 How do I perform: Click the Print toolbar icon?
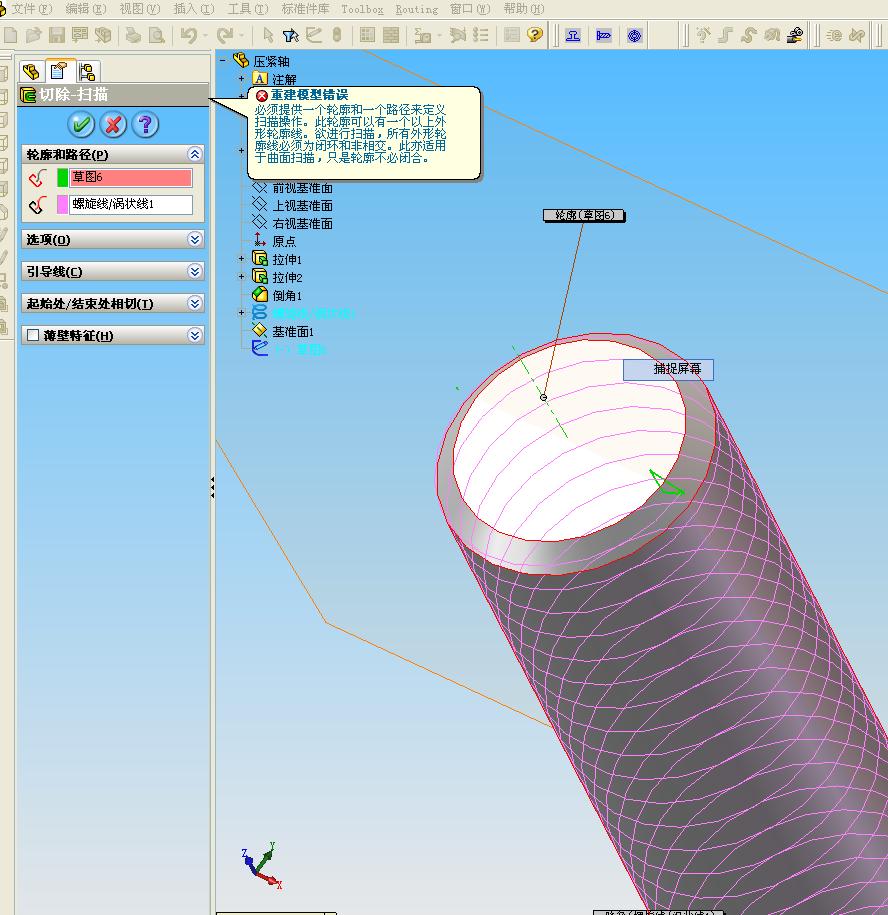coord(134,35)
